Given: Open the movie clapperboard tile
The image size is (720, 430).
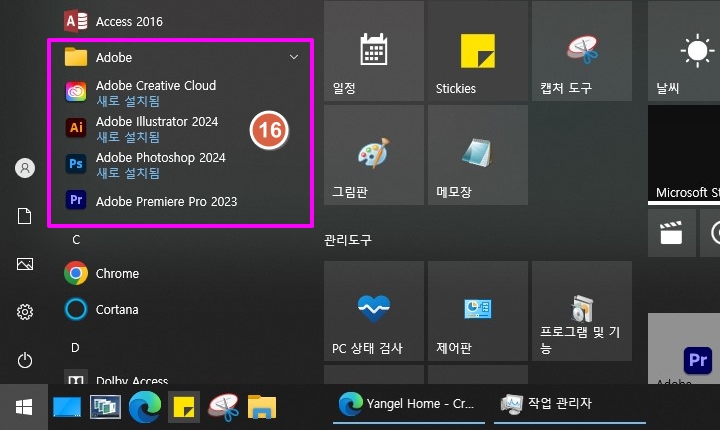Looking at the screenshot, I should [x=671, y=232].
